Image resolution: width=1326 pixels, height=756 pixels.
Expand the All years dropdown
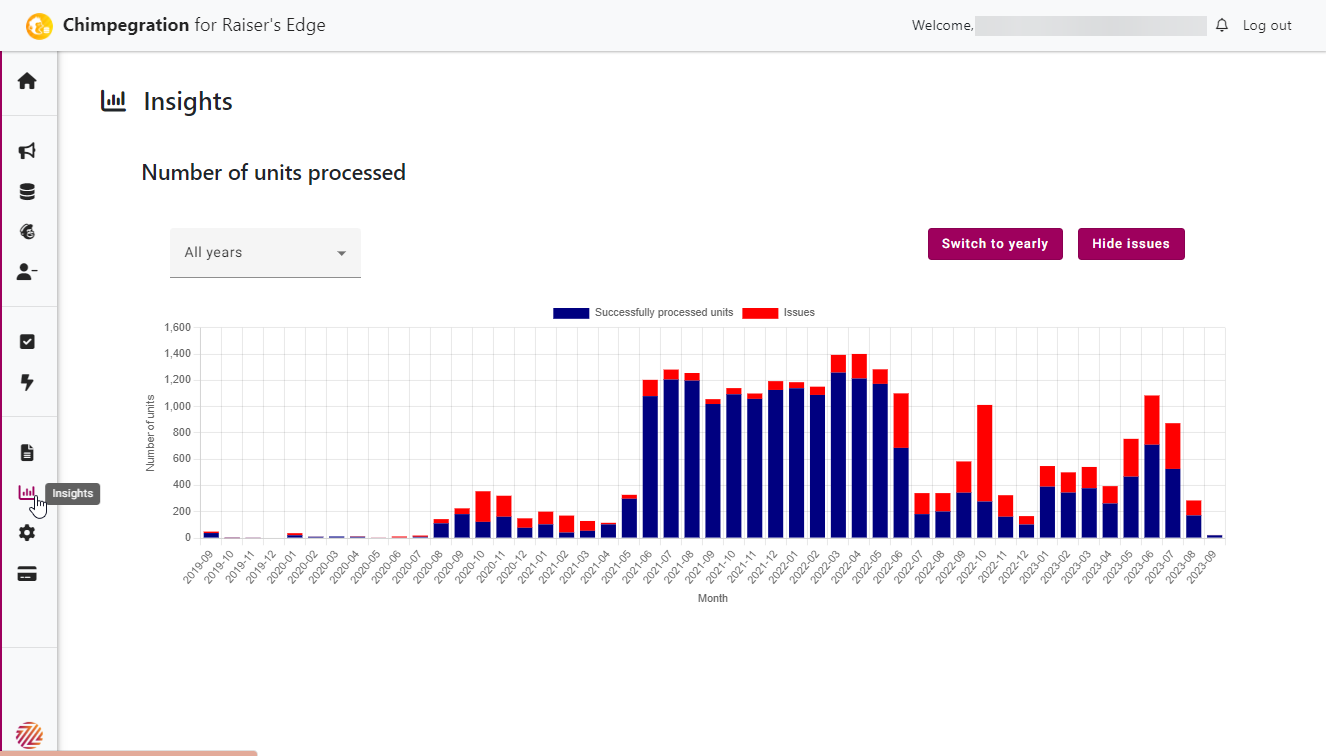coord(265,253)
